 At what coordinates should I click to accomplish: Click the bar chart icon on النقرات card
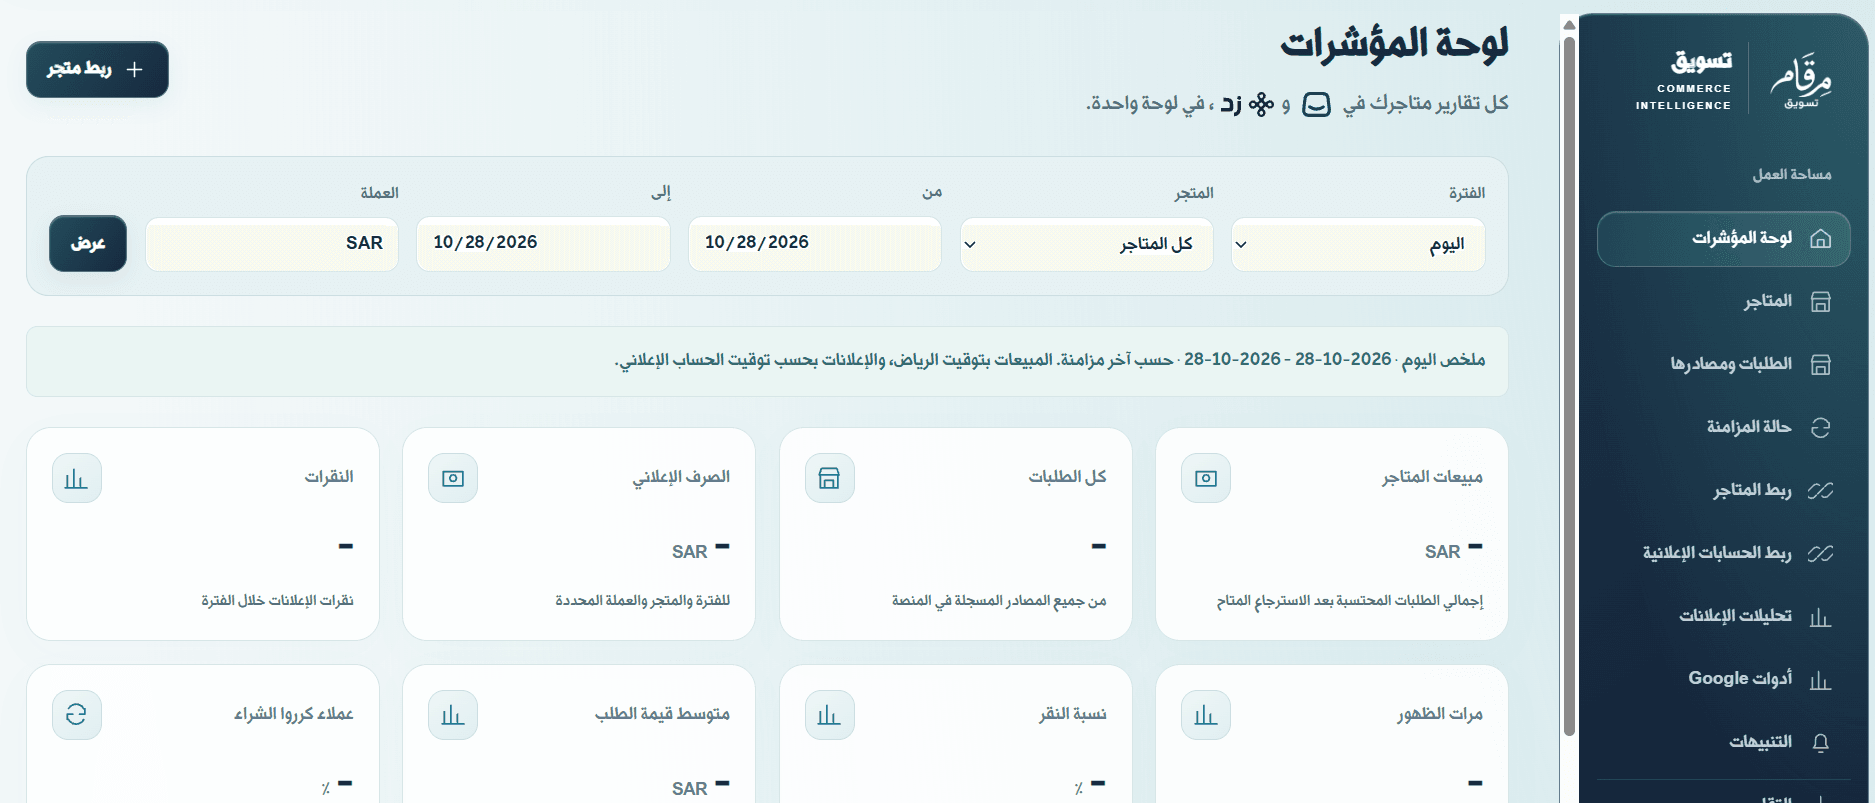[76, 478]
